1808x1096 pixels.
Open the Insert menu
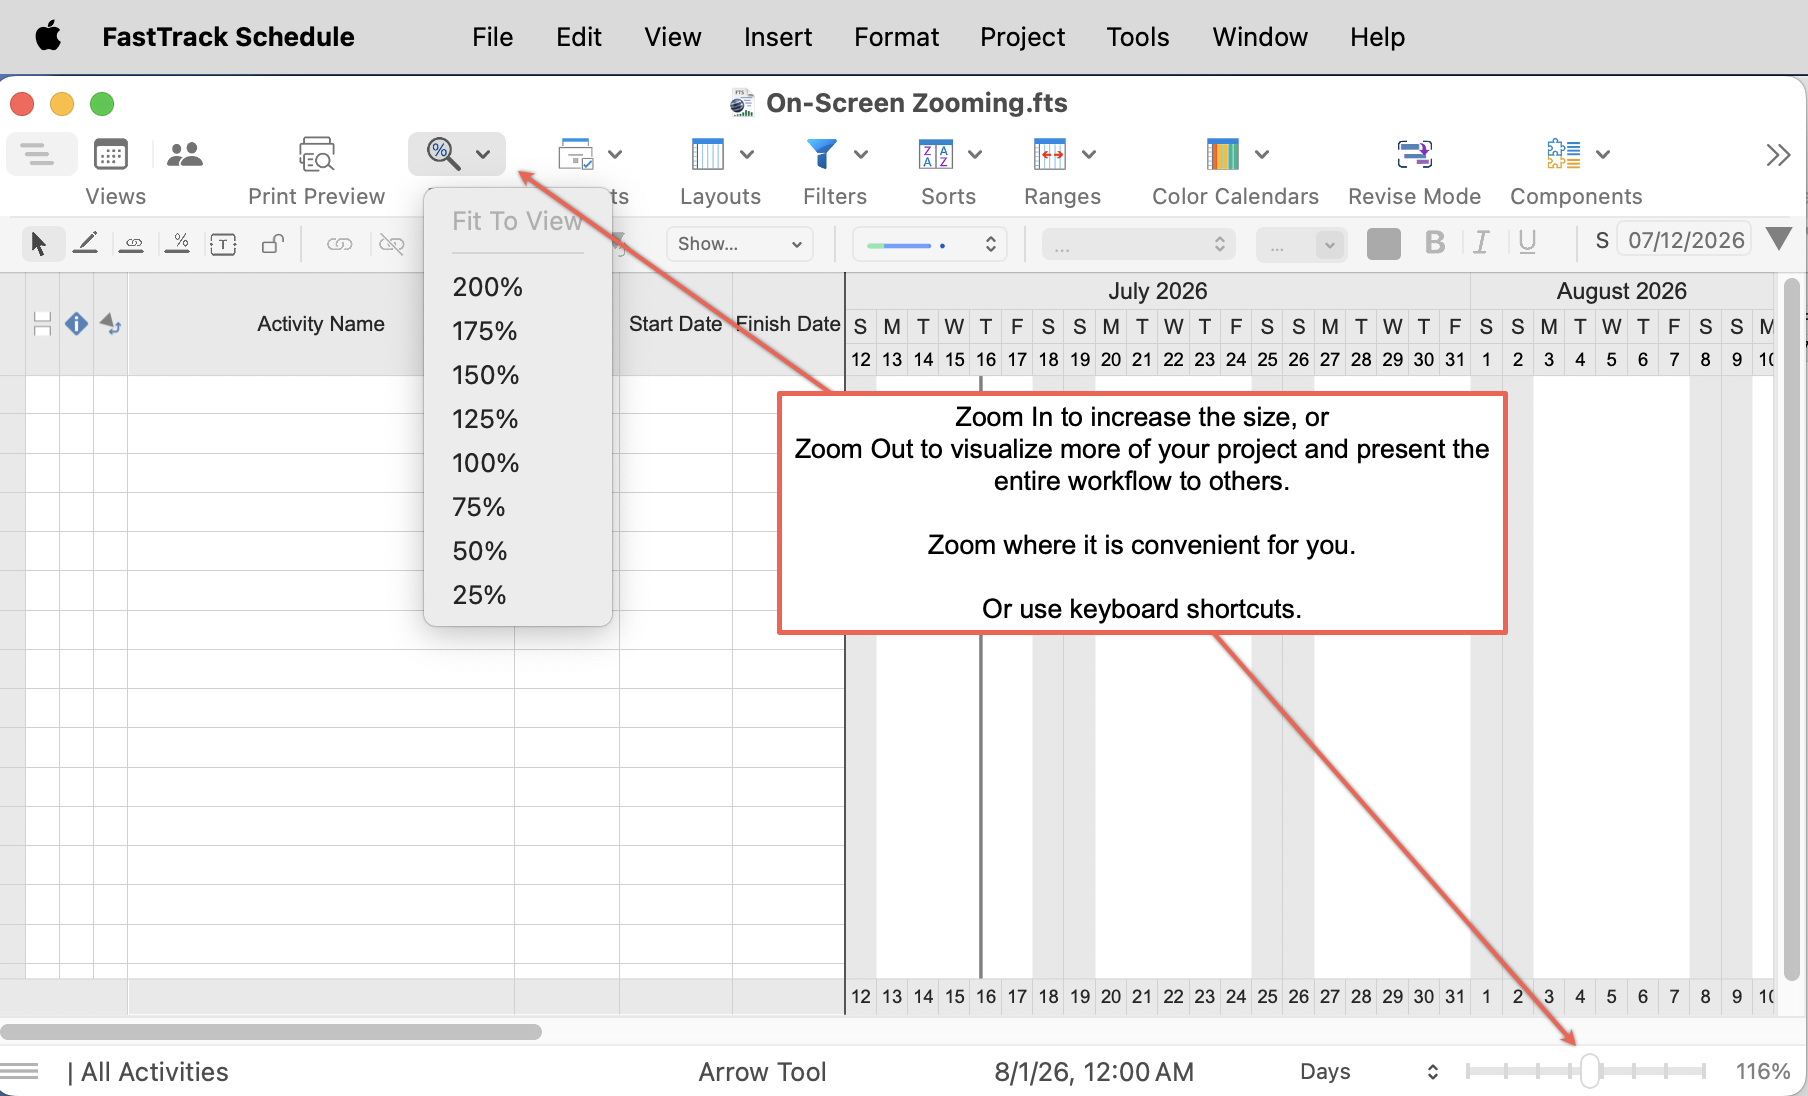point(778,37)
